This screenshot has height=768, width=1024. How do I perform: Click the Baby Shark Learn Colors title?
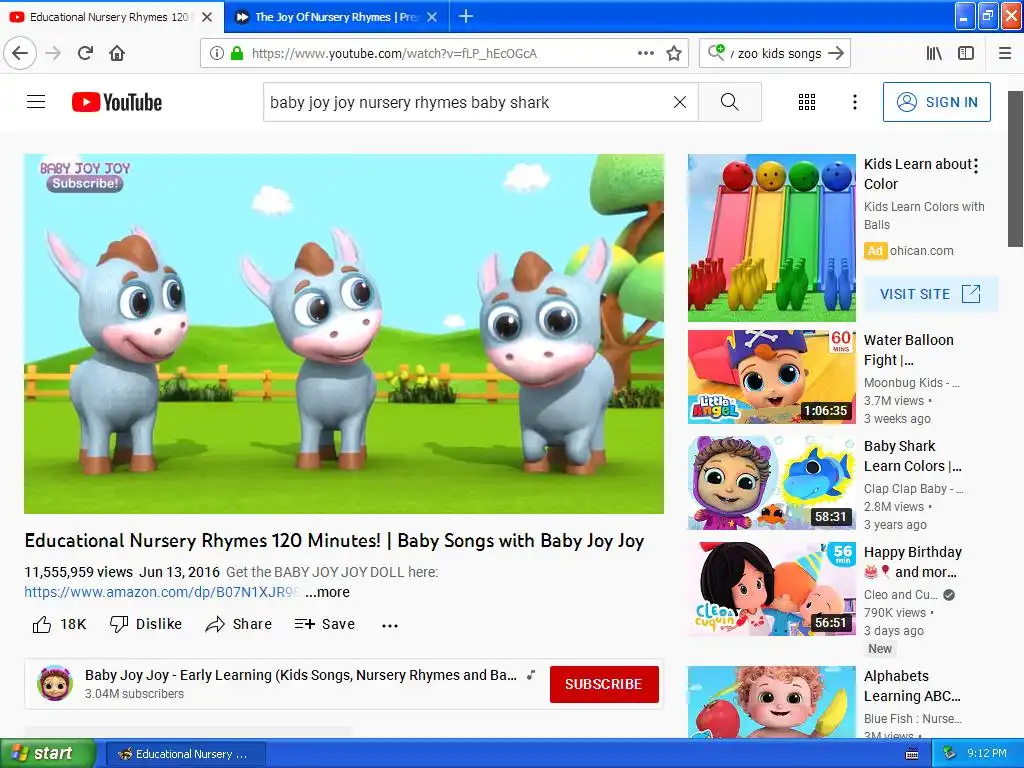(x=912, y=456)
